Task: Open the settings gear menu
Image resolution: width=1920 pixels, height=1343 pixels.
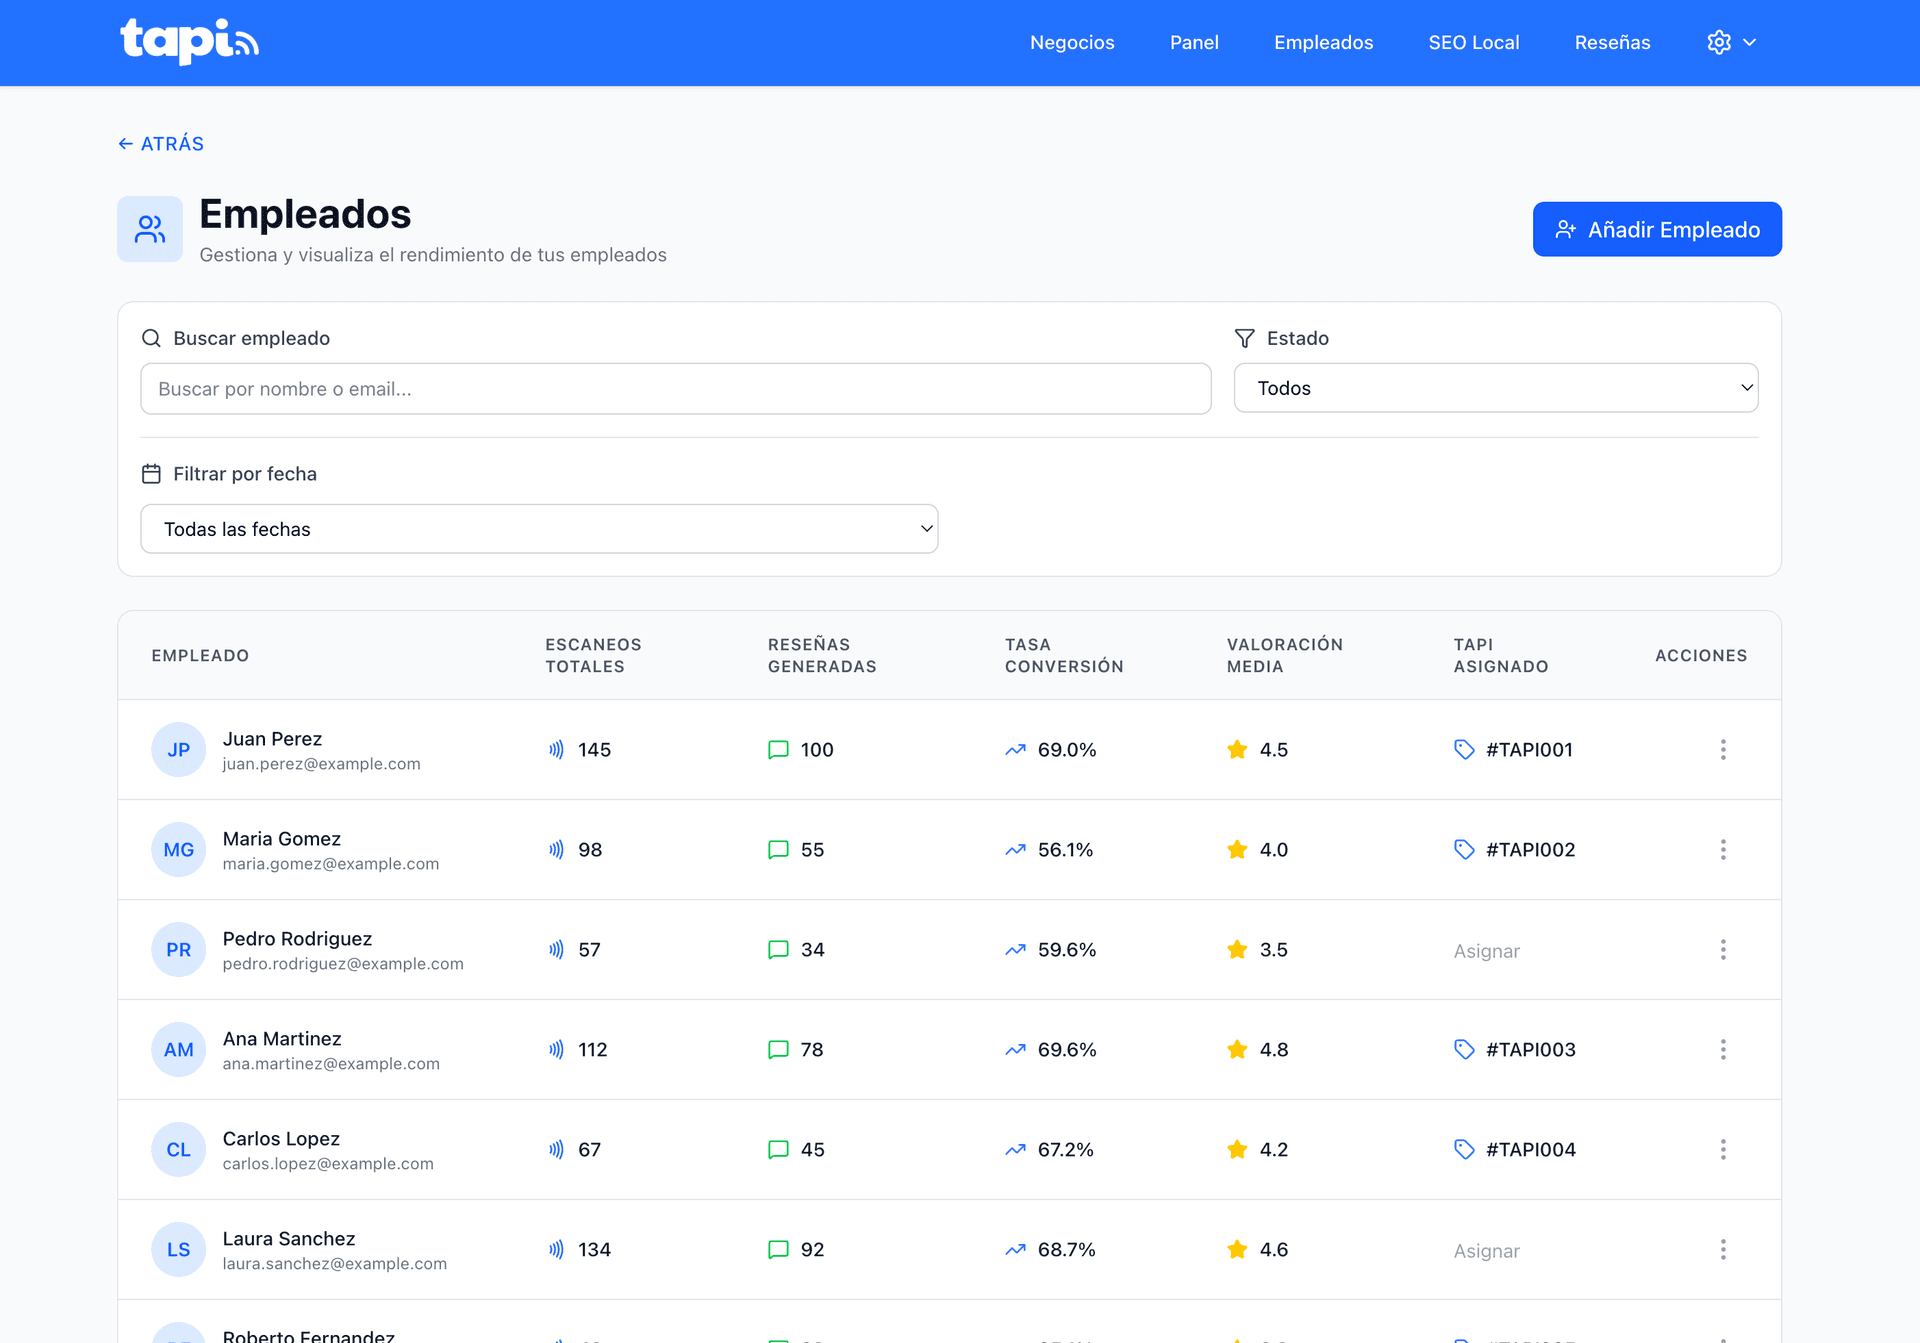Action: 1719,42
